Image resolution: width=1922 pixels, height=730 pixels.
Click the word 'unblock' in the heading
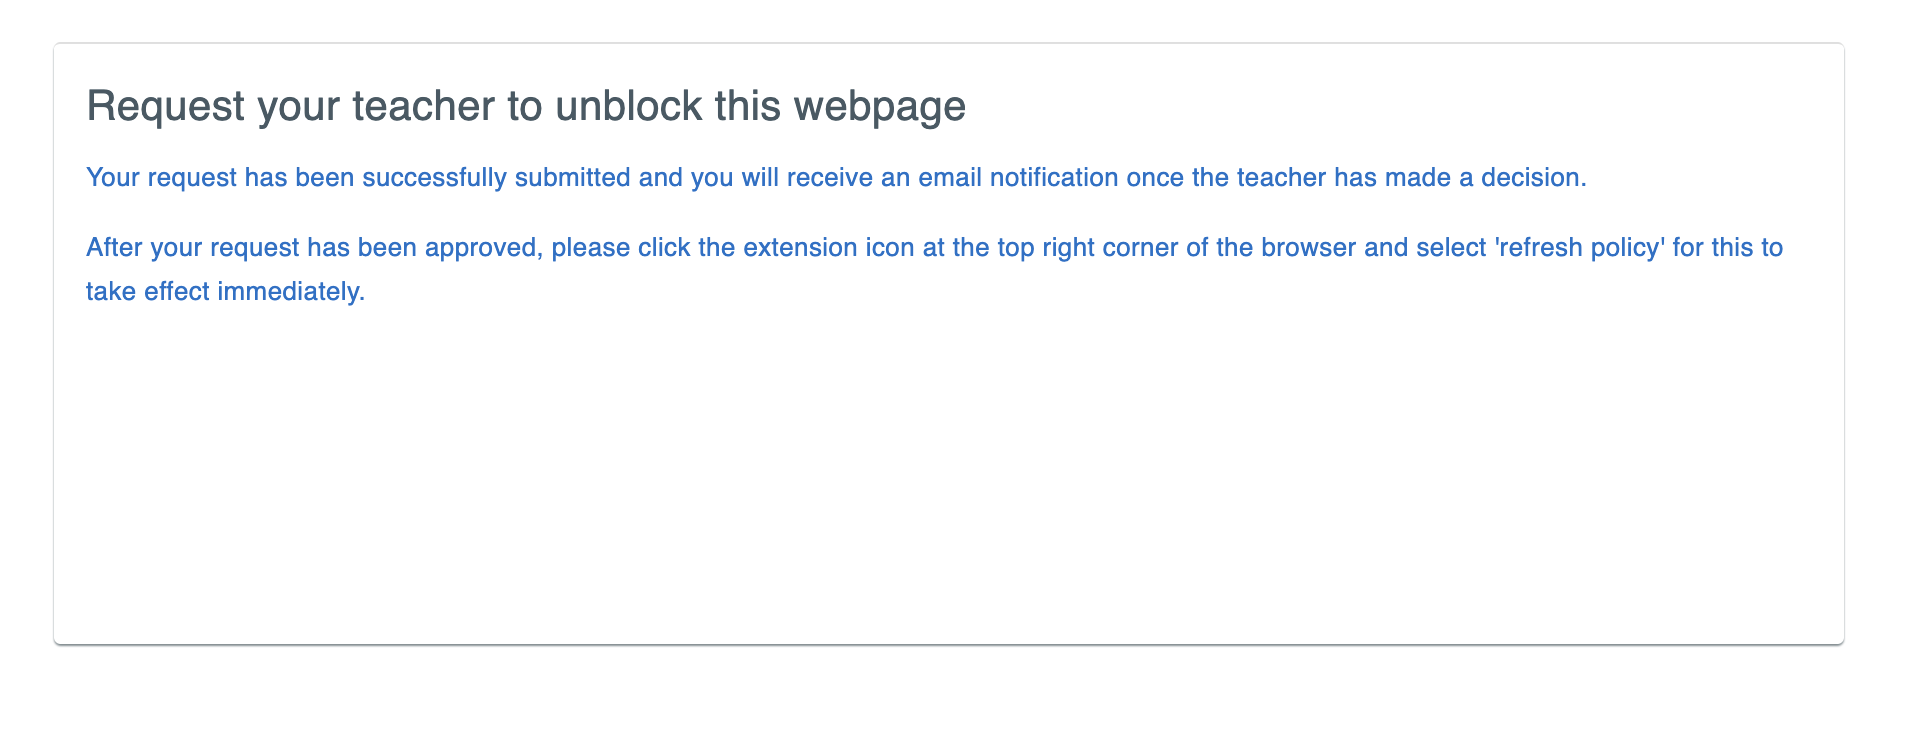(x=629, y=106)
